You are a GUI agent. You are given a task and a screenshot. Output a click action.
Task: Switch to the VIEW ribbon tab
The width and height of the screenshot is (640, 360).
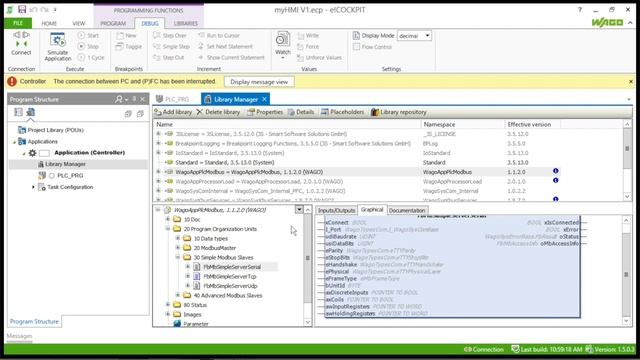coord(79,23)
